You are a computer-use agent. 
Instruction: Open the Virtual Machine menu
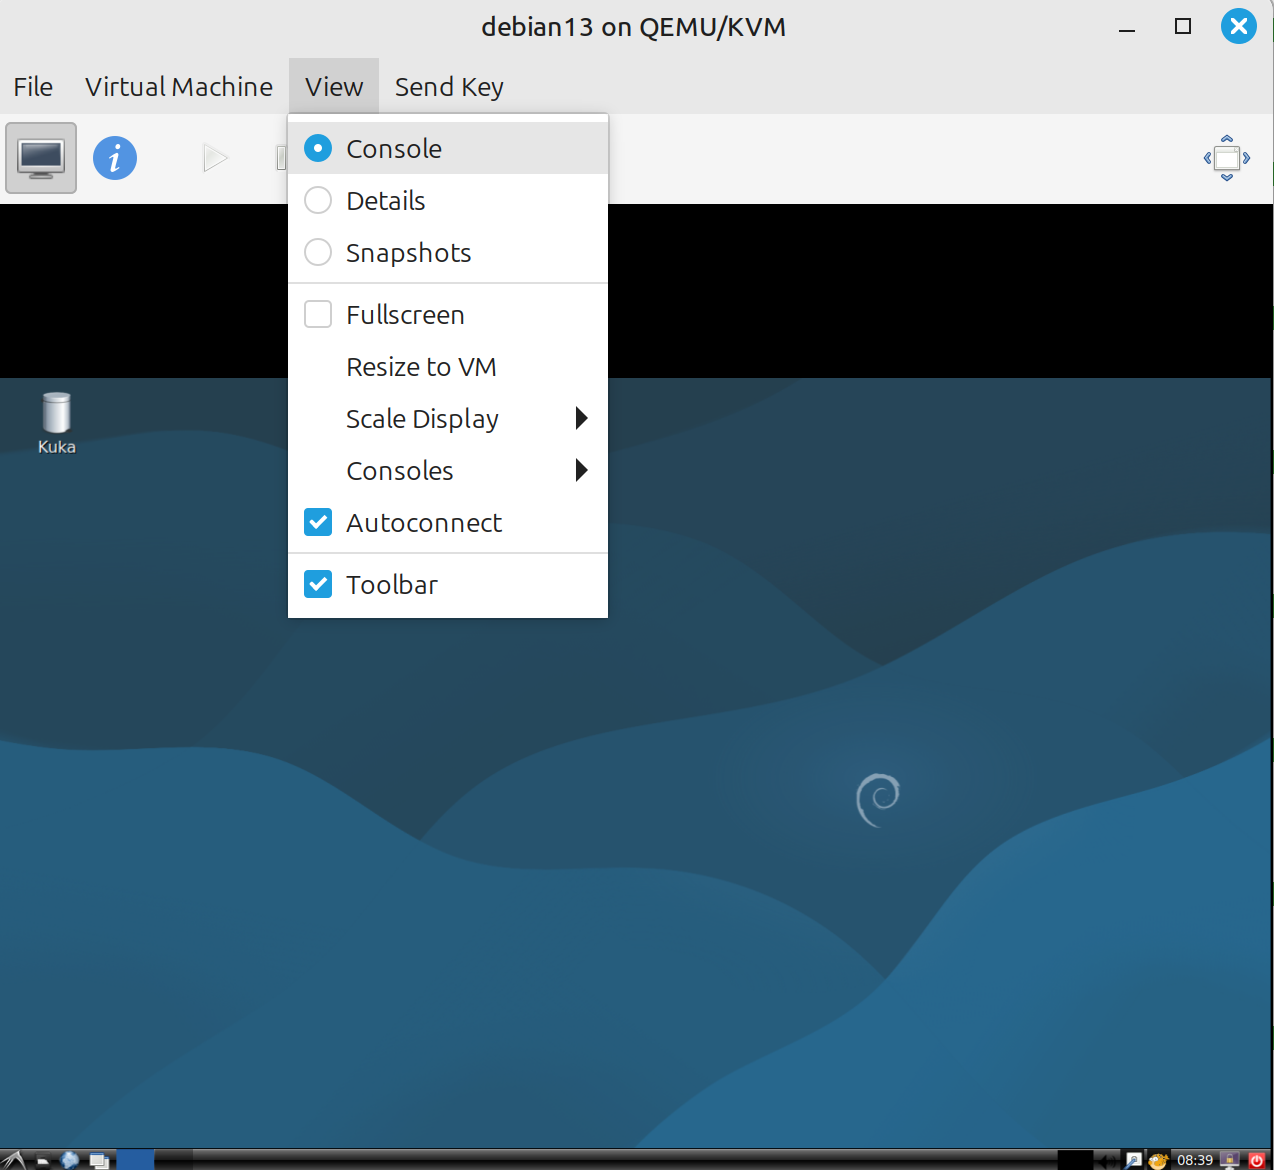pyautogui.click(x=178, y=87)
